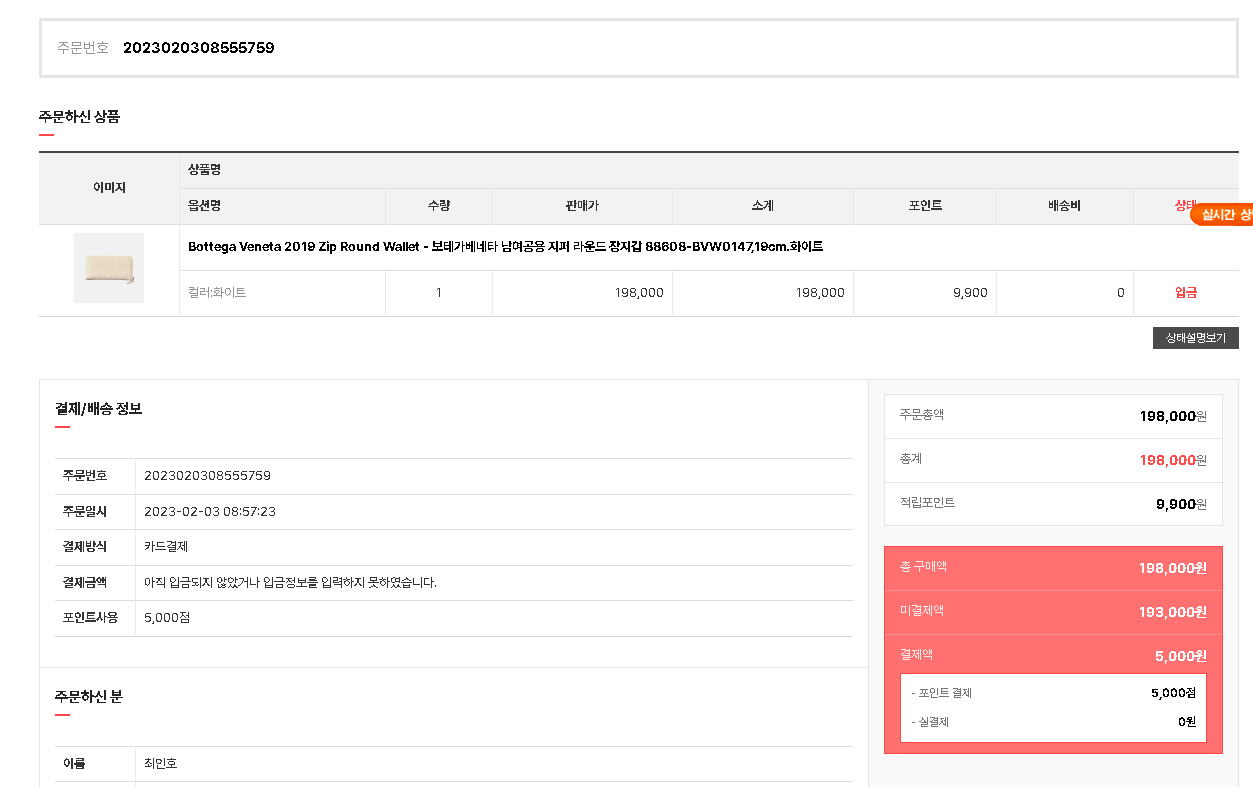Click the 주문일시 value 2023-02-03 08:57:23
This screenshot has height=787, width=1253.
click(210, 512)
